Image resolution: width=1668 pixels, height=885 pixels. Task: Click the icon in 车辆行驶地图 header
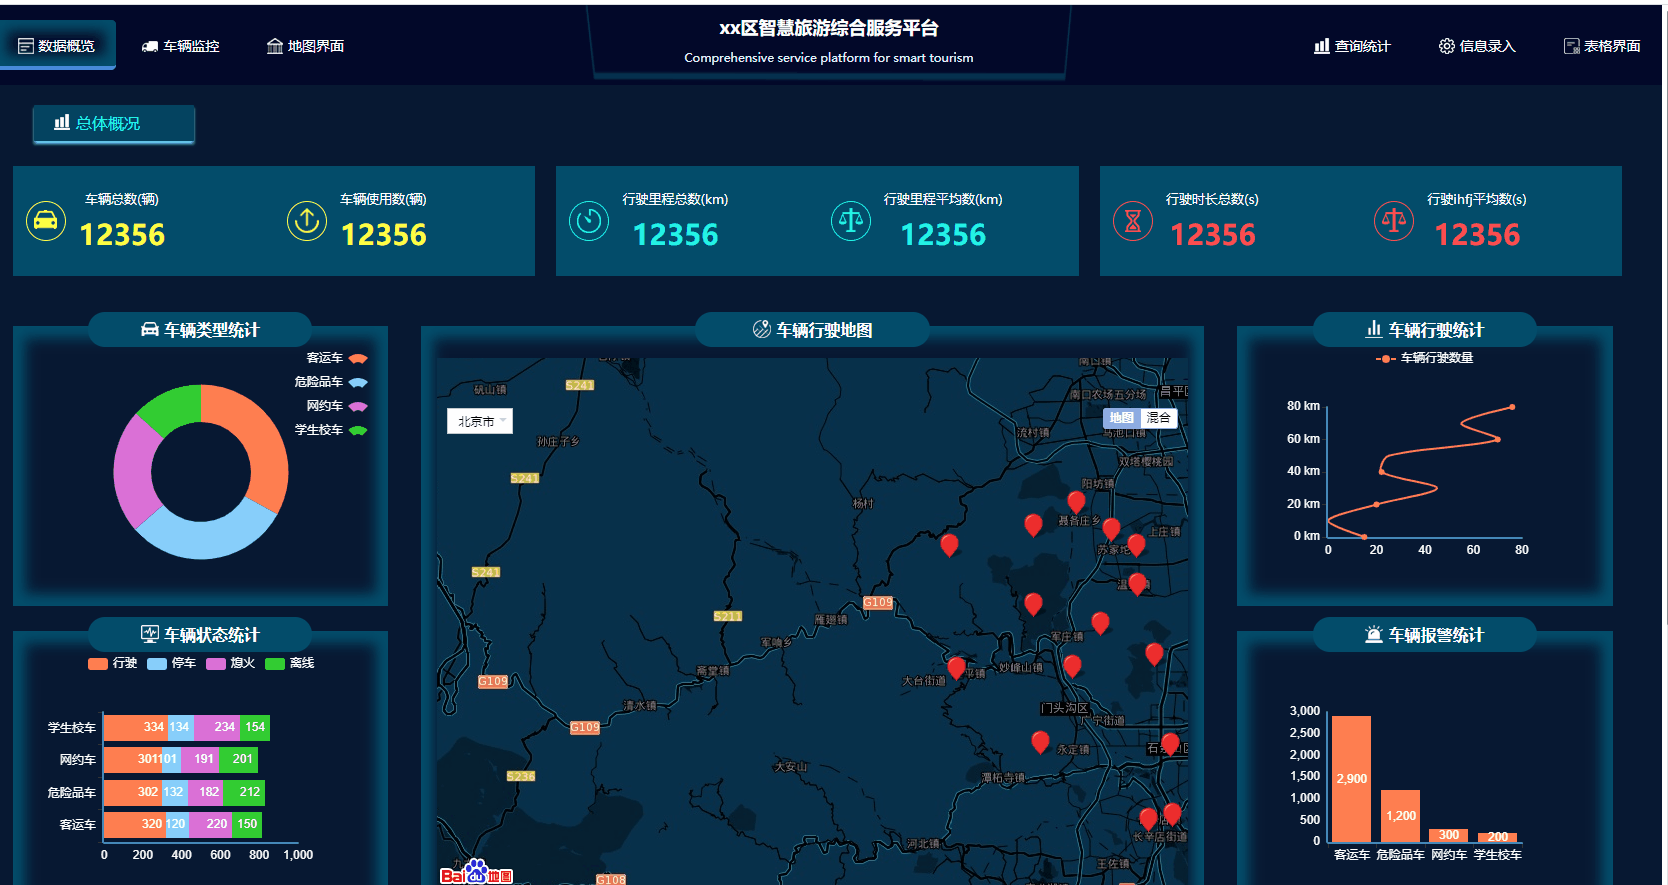click(762, 330)
